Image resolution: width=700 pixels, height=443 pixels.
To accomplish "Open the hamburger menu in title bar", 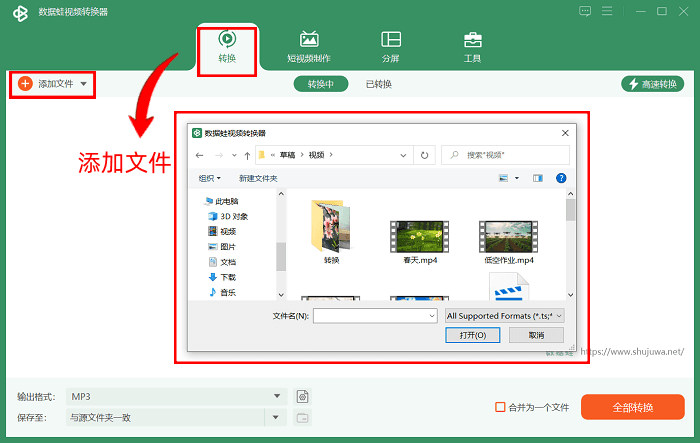I will [607, 11].
